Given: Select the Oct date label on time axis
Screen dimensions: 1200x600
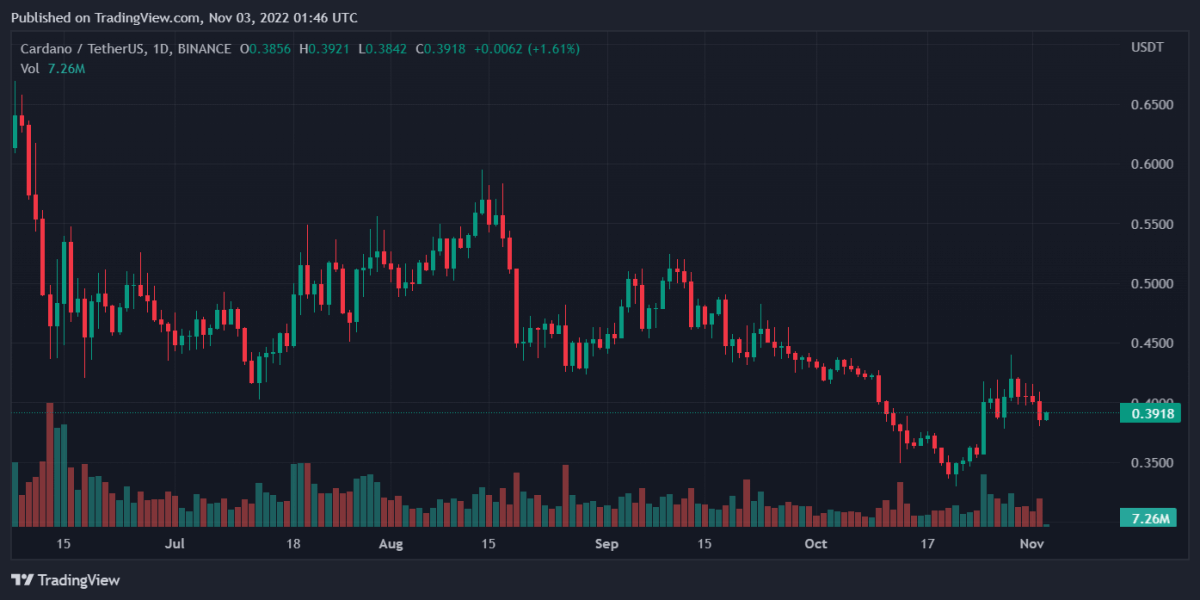Looking at the screenshot, I should [x=816, y=544].
